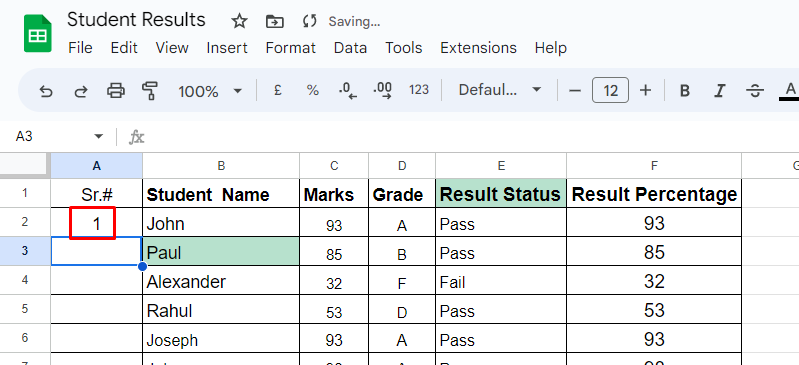Click Increase decimal places icon
799x365 pixels.
(x=383, y=91)
